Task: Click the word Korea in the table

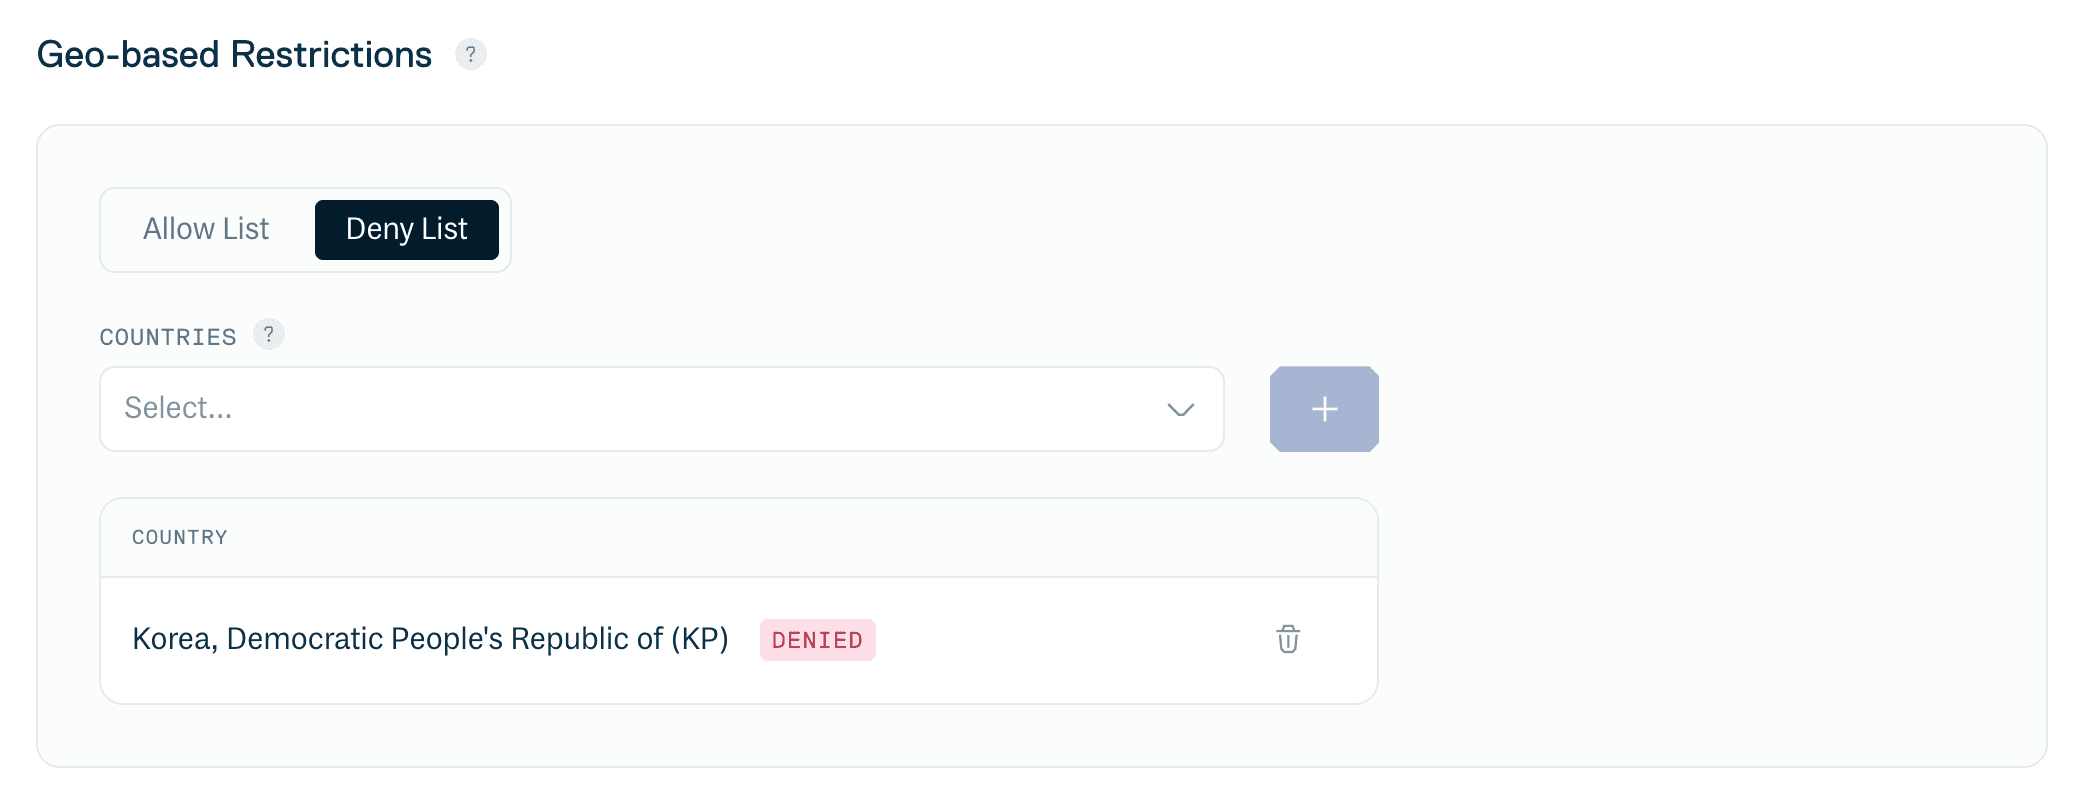Action: (172, 639)
